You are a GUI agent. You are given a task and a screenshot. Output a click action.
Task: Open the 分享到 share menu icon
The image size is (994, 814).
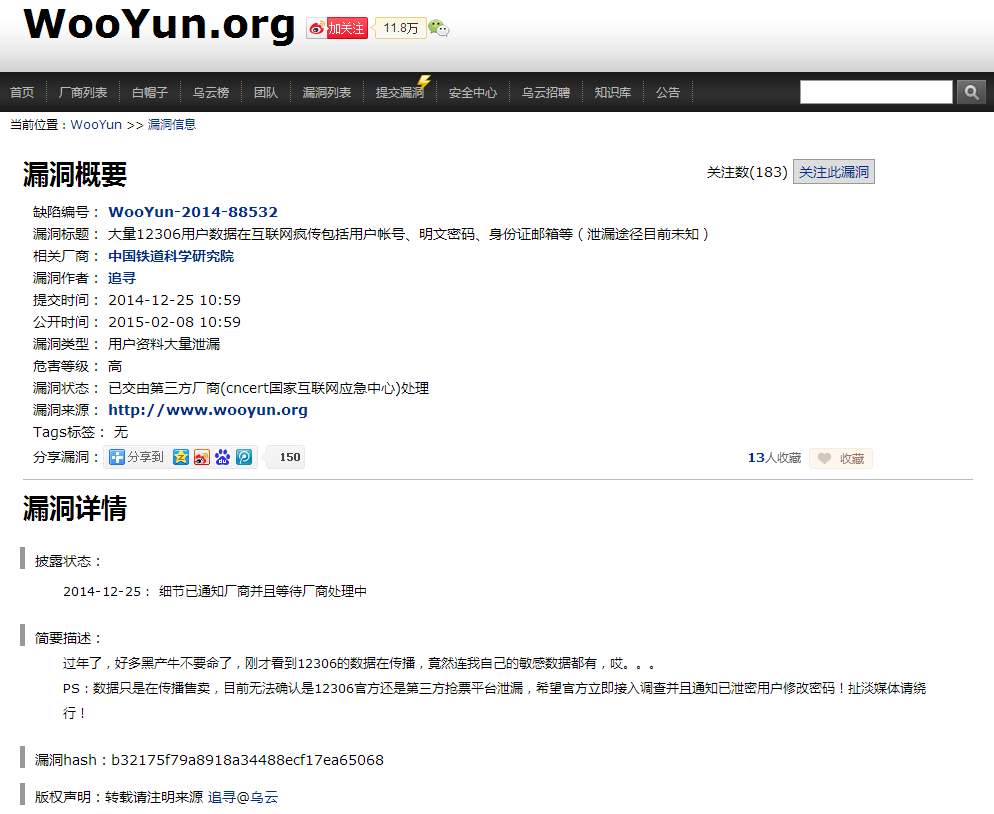pyautogui.click(x=117, y=457)
